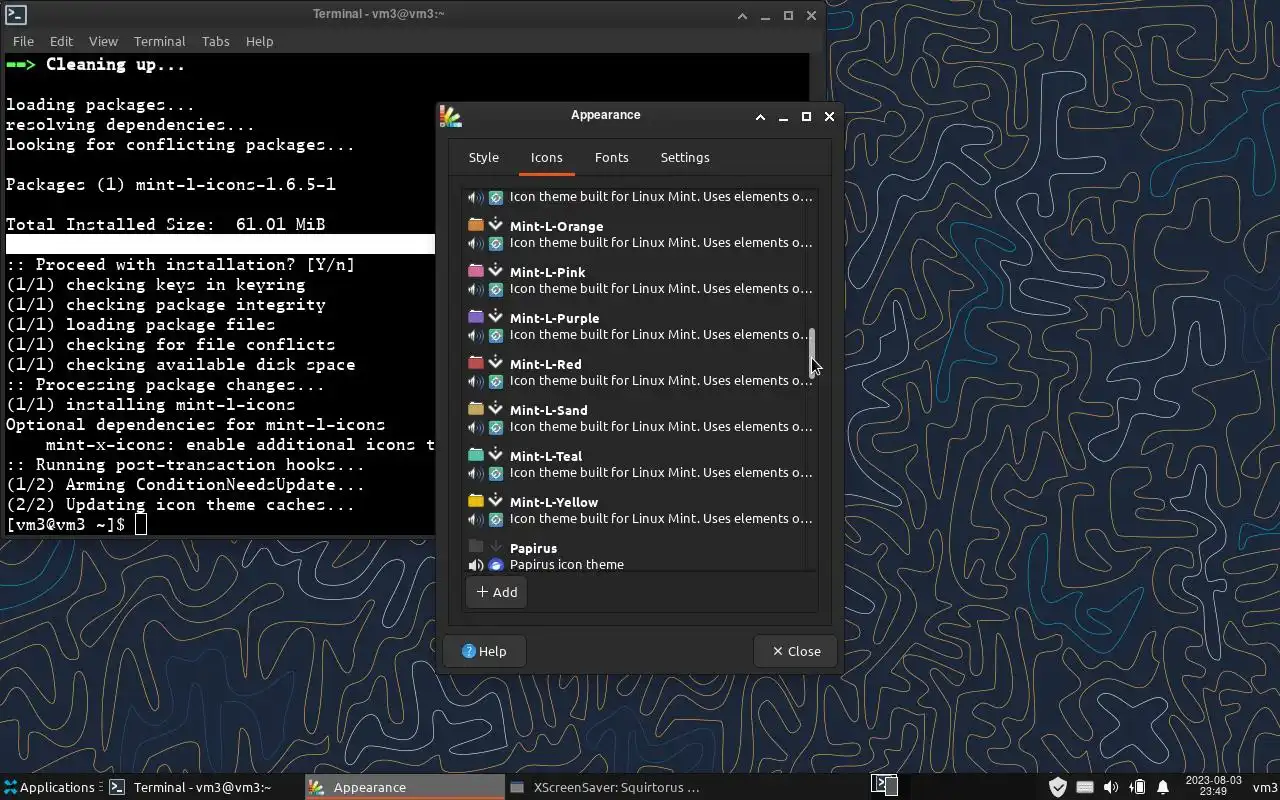
Task: Select the Mint-L-Red theme name
Action: (x=545, y=364)
